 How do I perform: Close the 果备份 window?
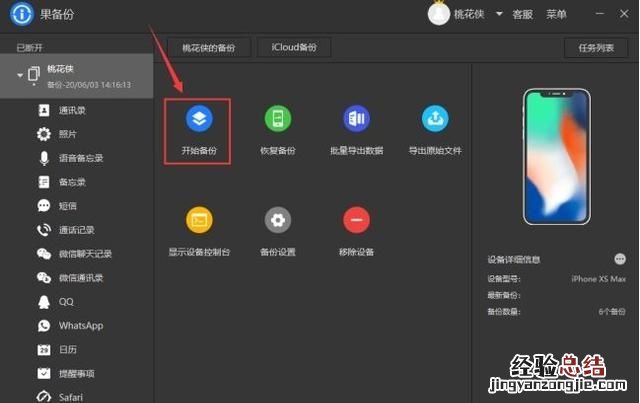tap(624, 14)
